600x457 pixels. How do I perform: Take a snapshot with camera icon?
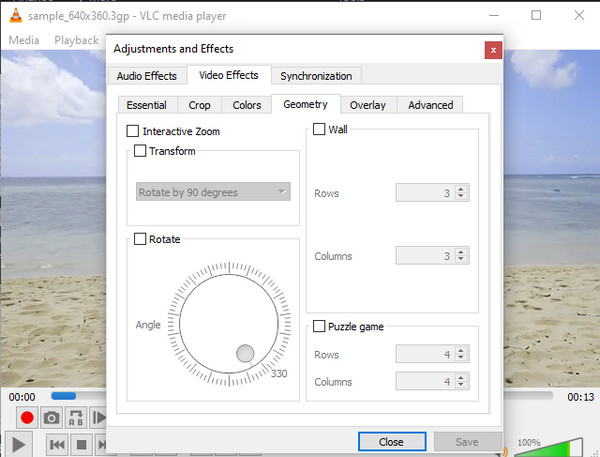(x=51, y=418)
